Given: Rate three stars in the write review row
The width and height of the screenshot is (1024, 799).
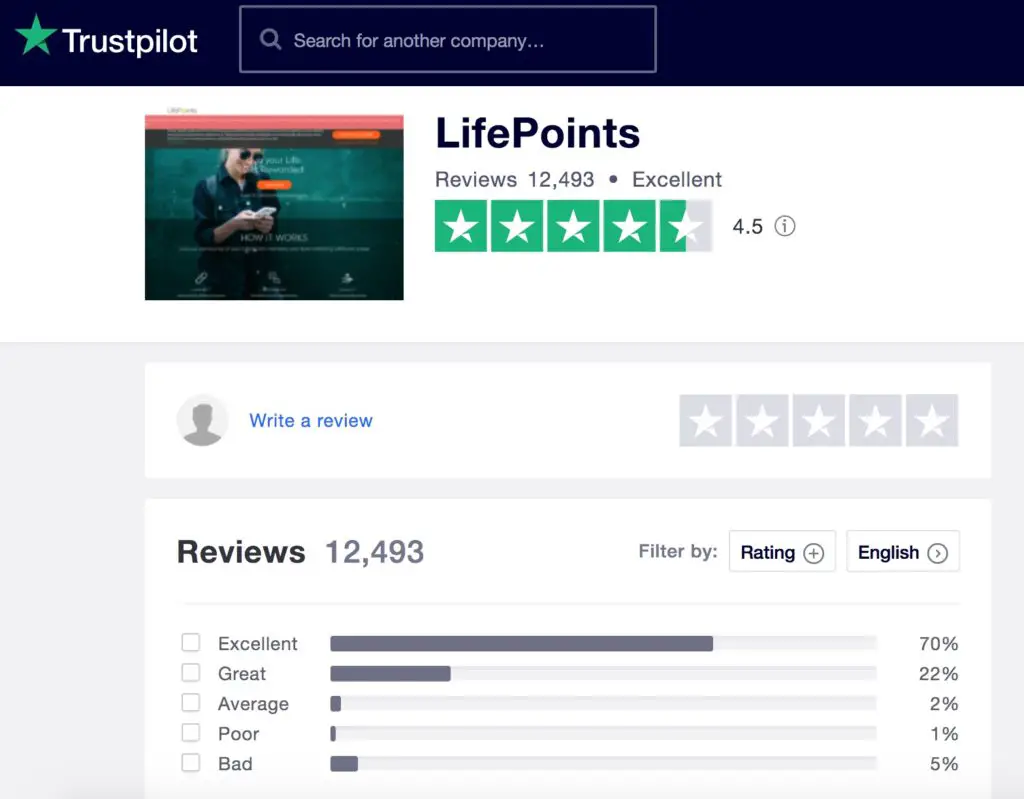Looking at the screenshot, I should 819,420.
